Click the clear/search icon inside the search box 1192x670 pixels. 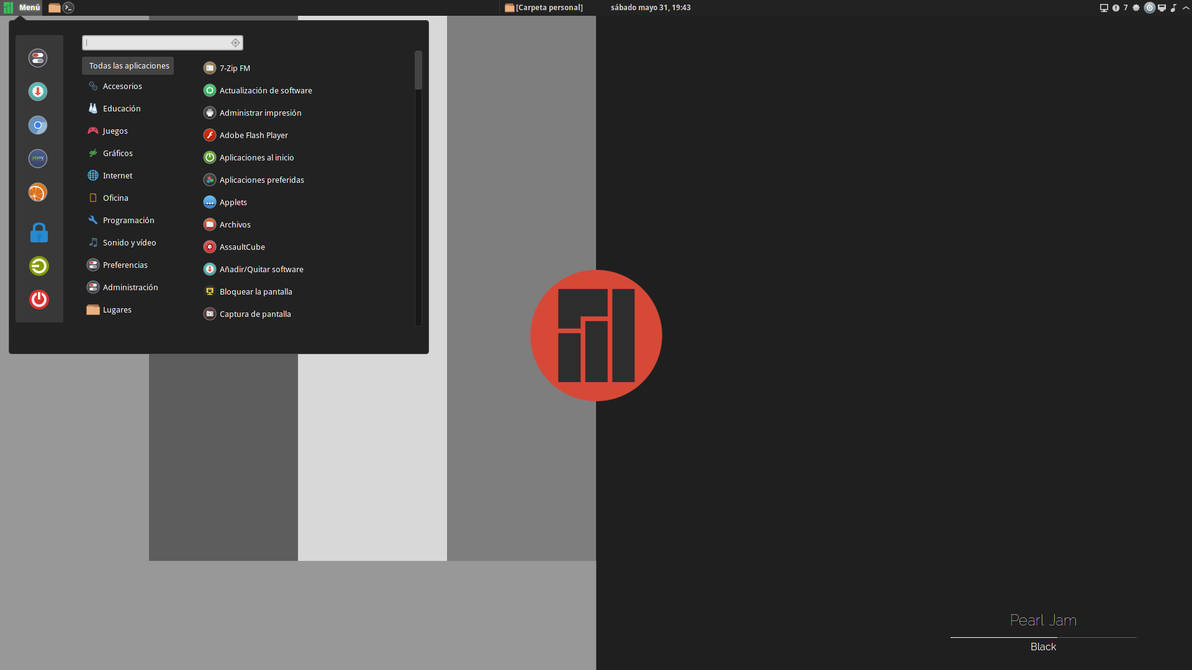point(236,43)
